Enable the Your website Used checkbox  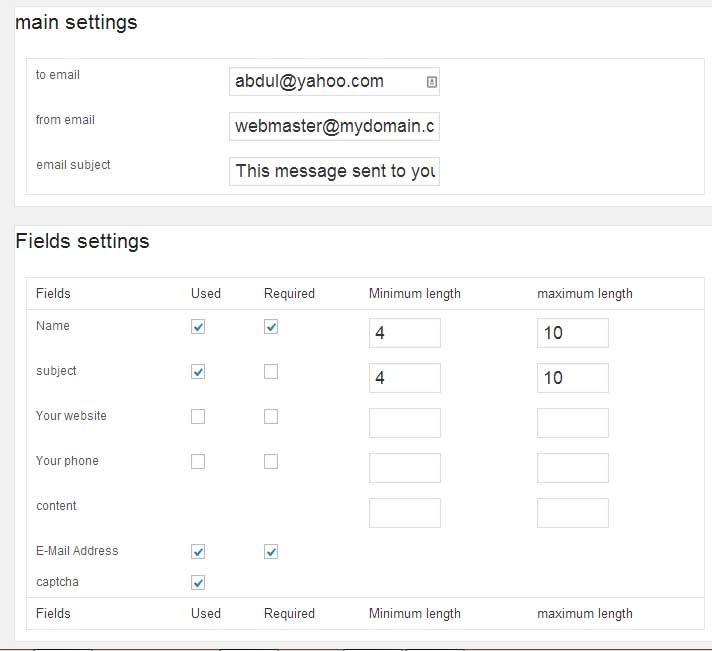click(198, 417)
